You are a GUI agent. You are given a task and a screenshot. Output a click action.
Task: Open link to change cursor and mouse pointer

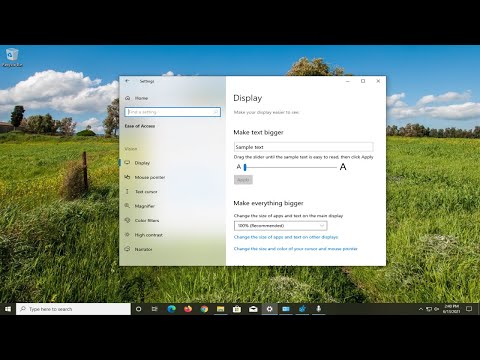click(296, 249)
